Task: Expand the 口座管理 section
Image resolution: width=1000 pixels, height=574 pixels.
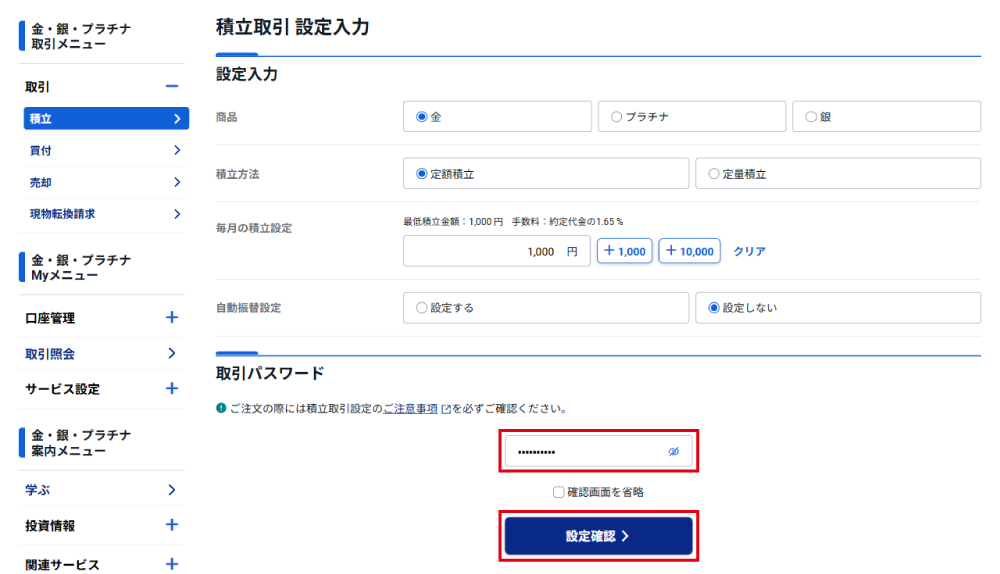Action: pyautogui.click(x=172, y=318)
